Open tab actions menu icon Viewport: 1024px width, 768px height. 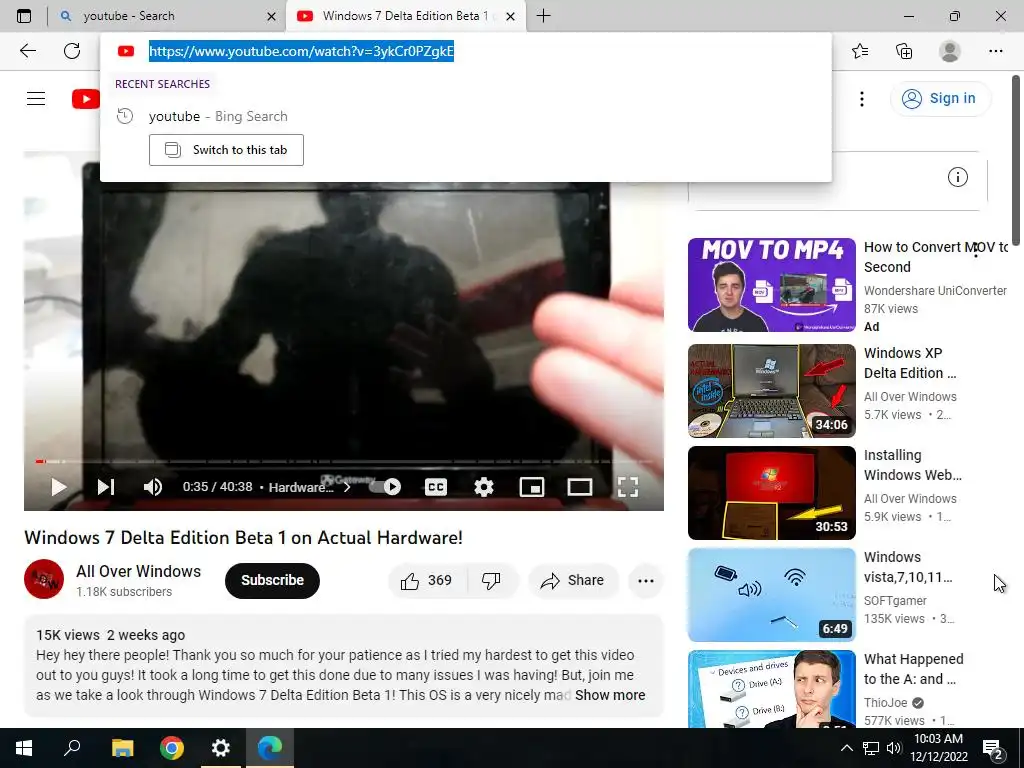point(24,16)
